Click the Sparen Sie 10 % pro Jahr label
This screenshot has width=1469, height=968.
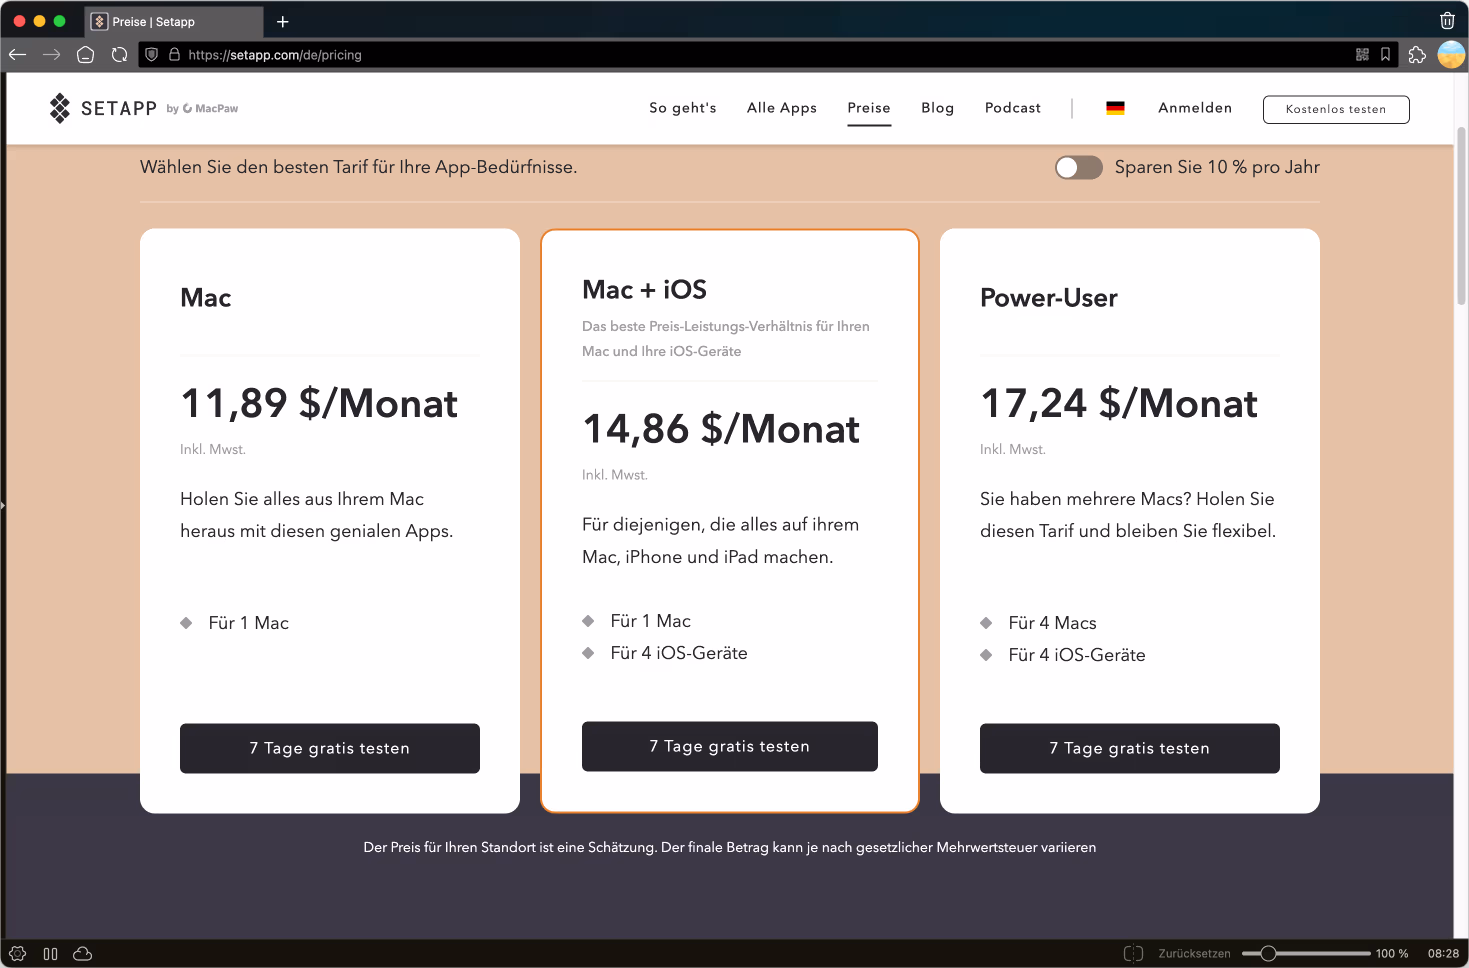click(1217, 167)
